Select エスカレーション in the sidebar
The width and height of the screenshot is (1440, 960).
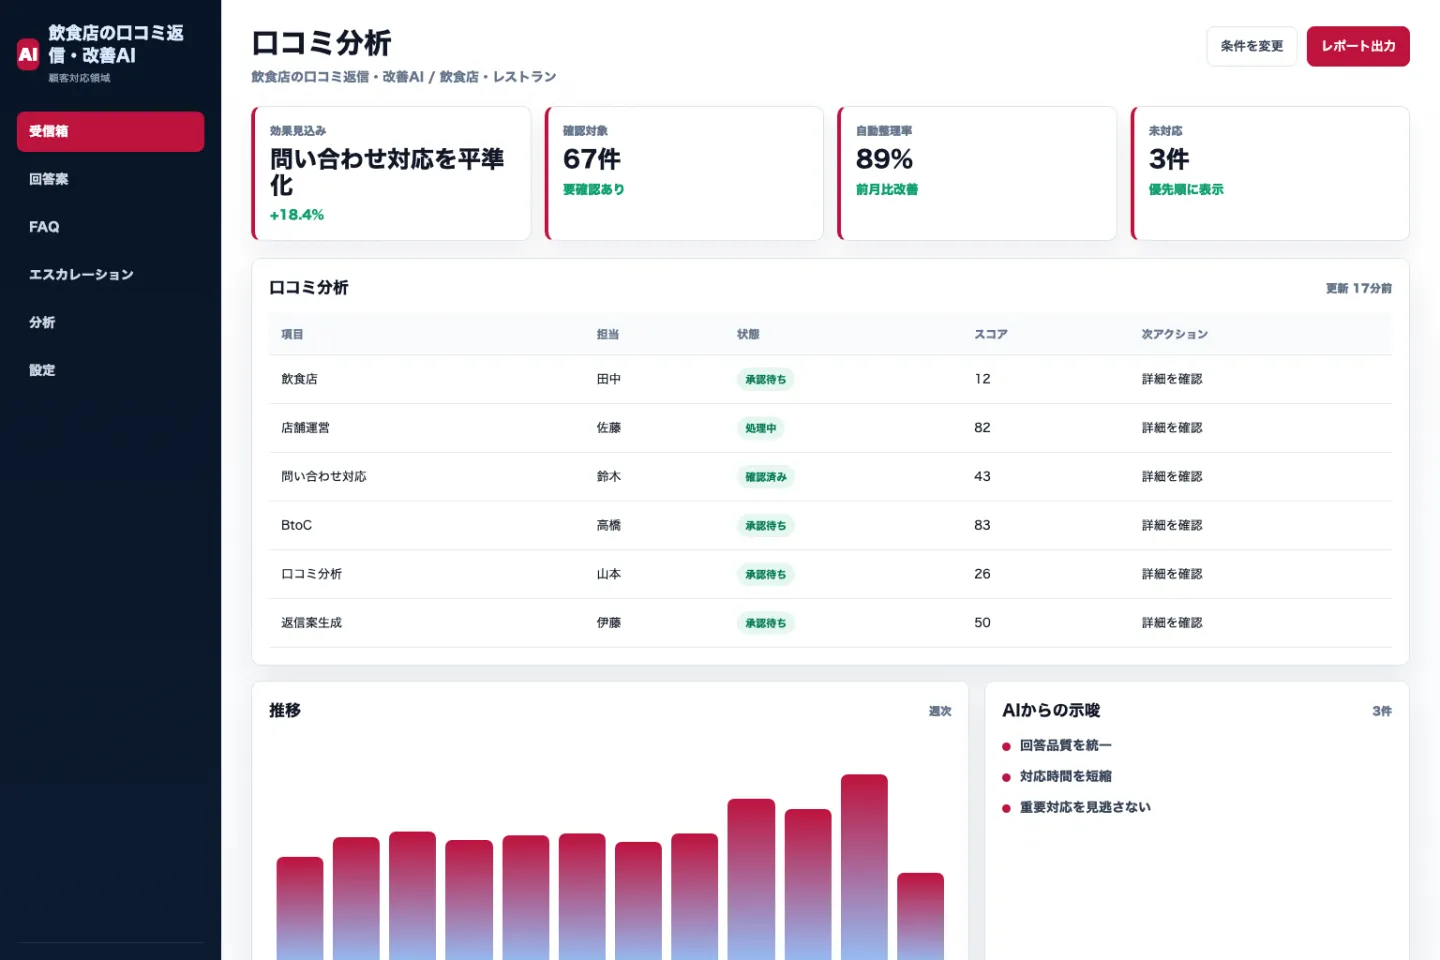click(110, 275)
